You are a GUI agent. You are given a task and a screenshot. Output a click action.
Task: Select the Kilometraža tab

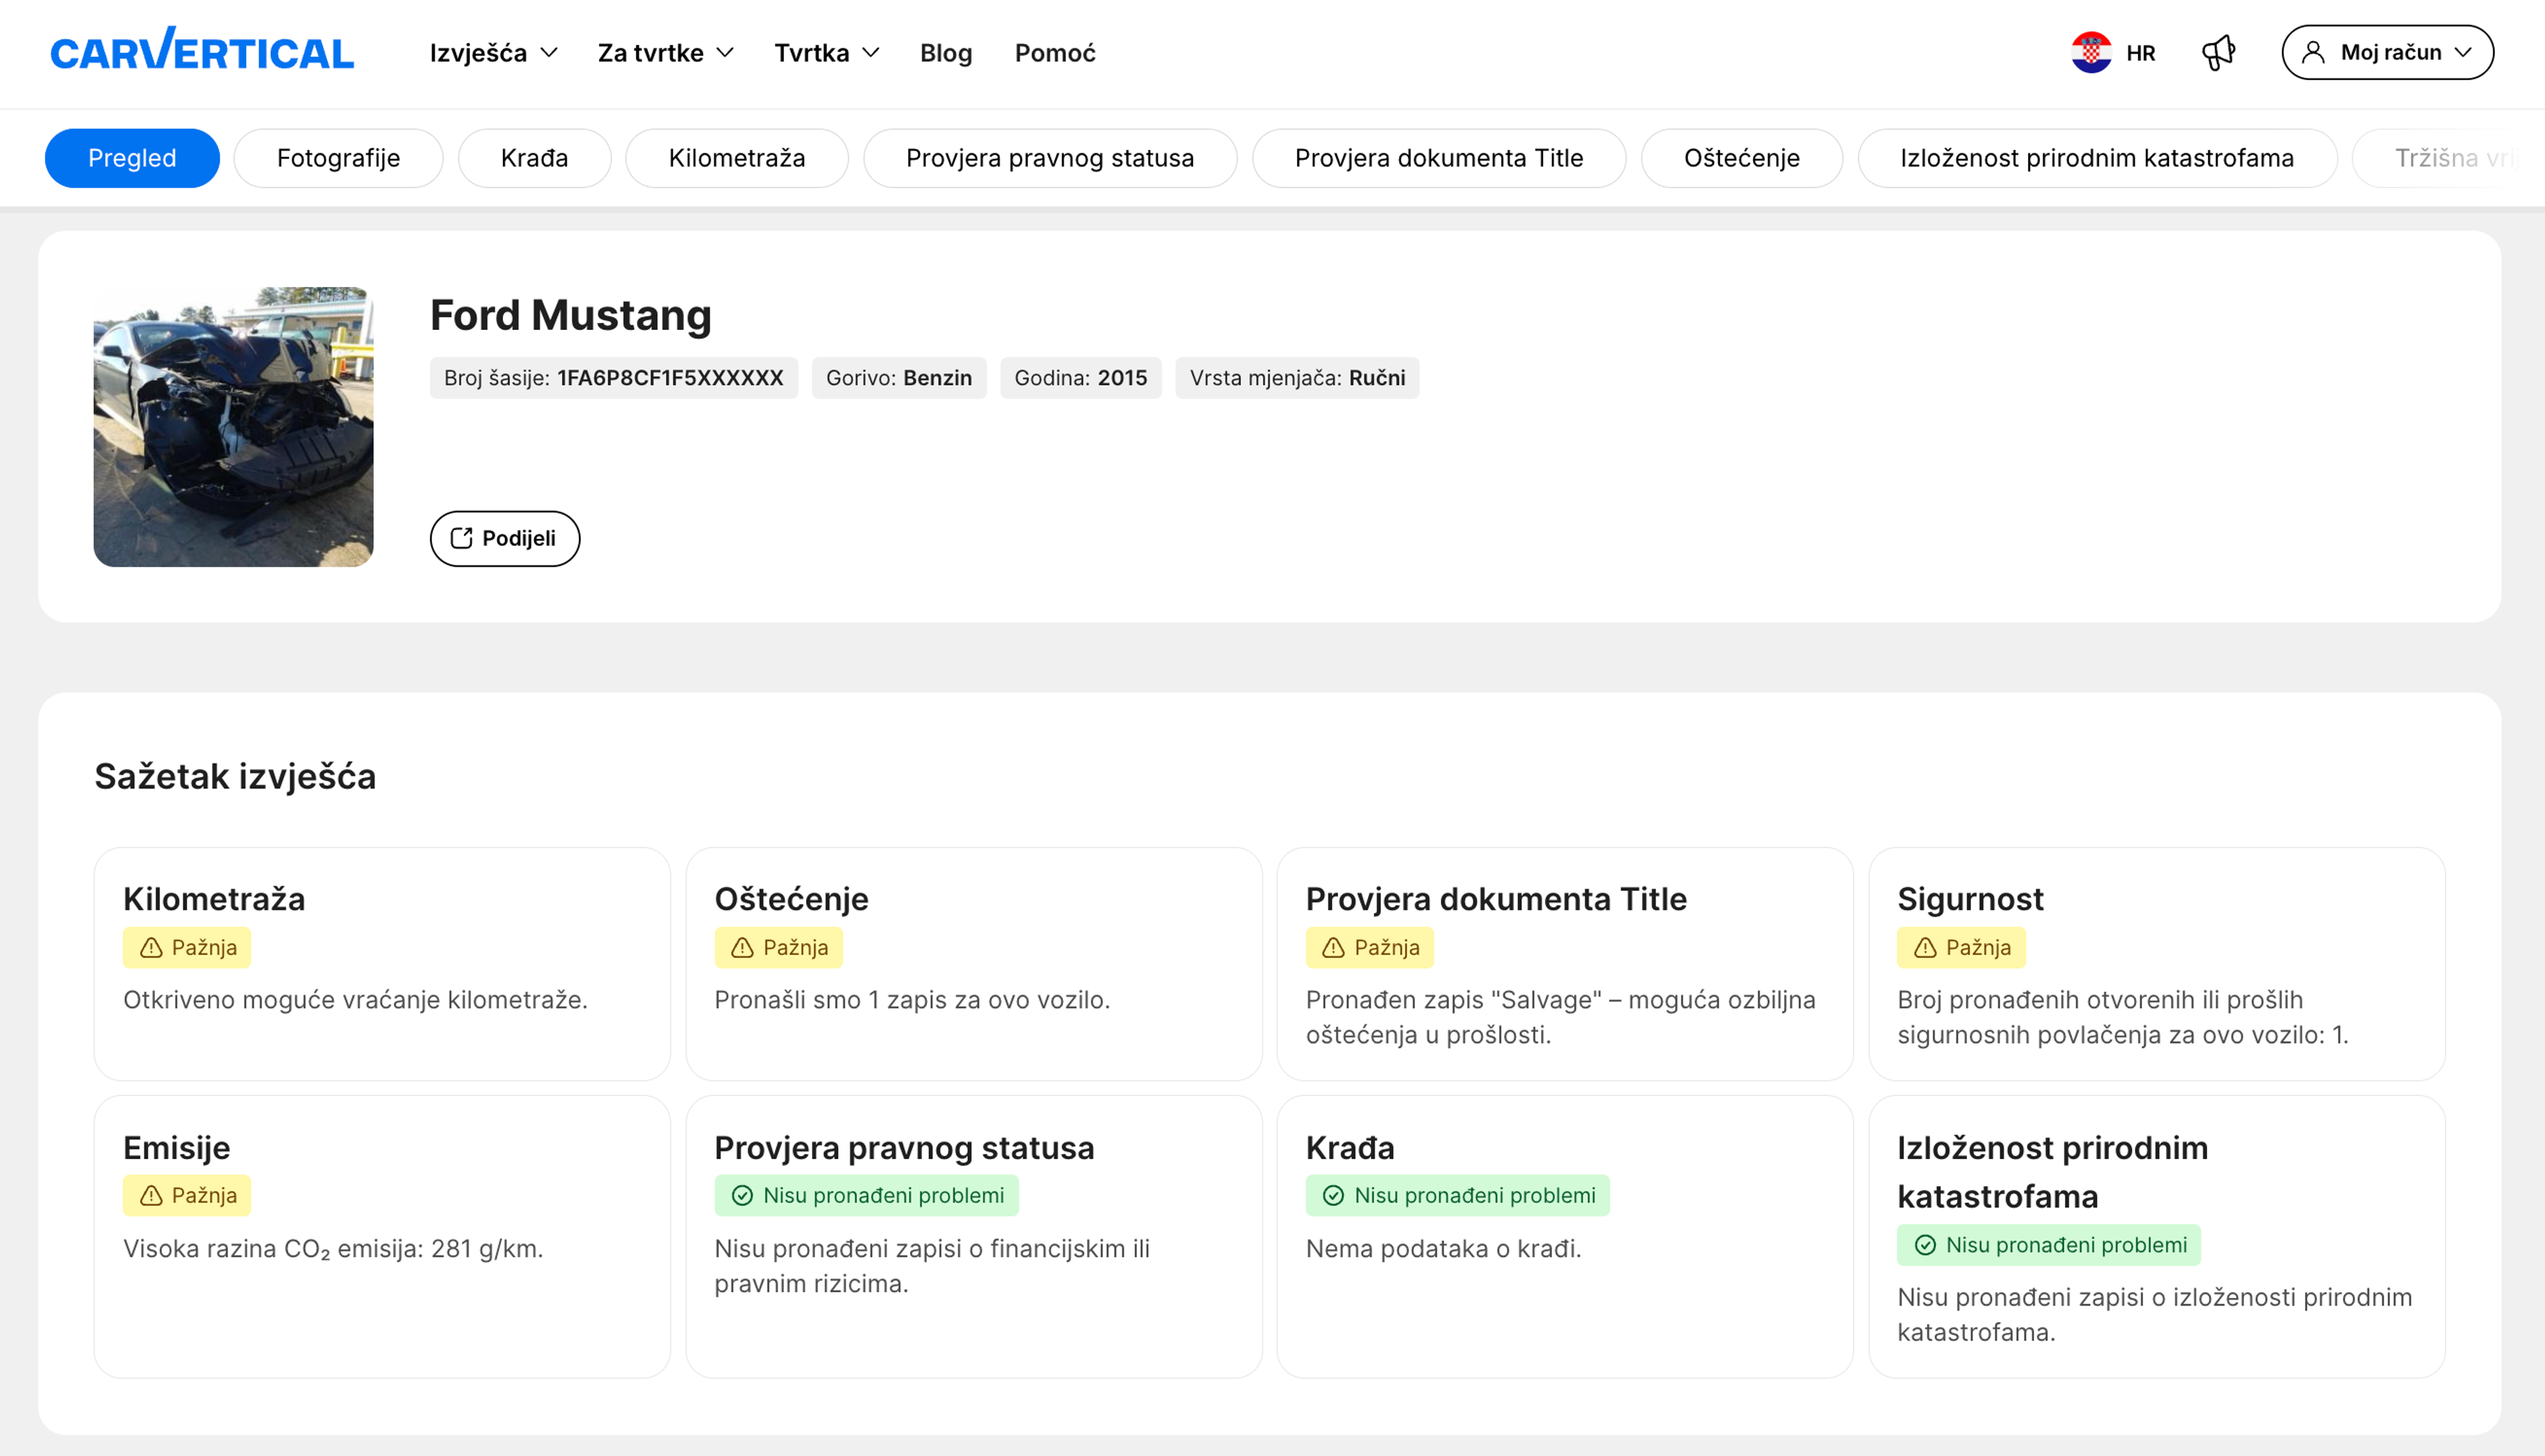pos(736,158)
